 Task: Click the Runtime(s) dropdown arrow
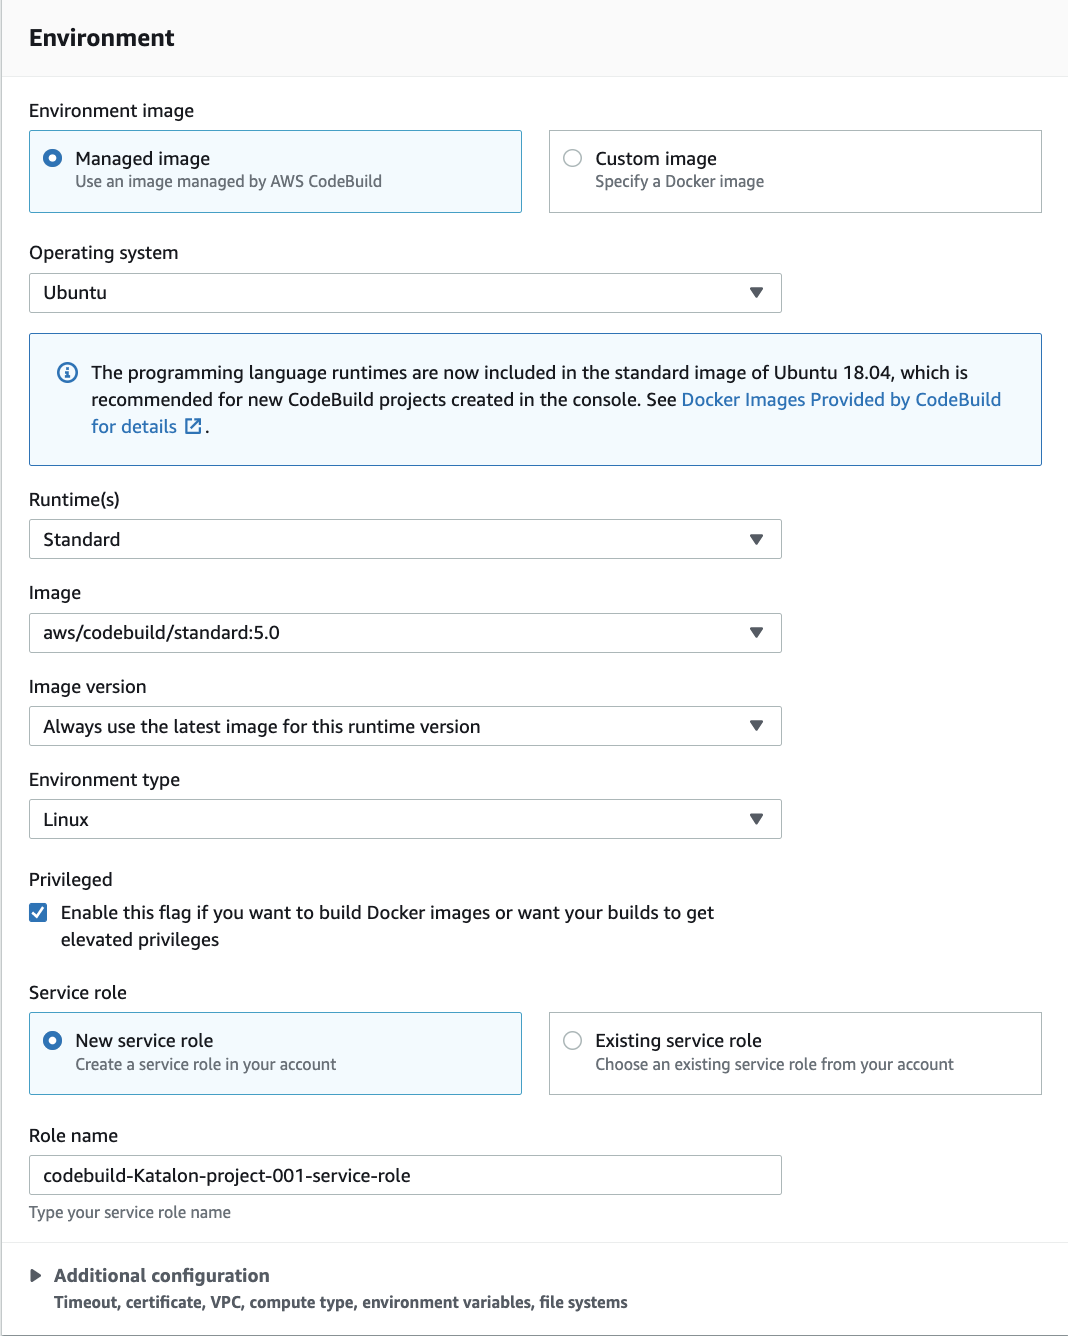(756, 540)
